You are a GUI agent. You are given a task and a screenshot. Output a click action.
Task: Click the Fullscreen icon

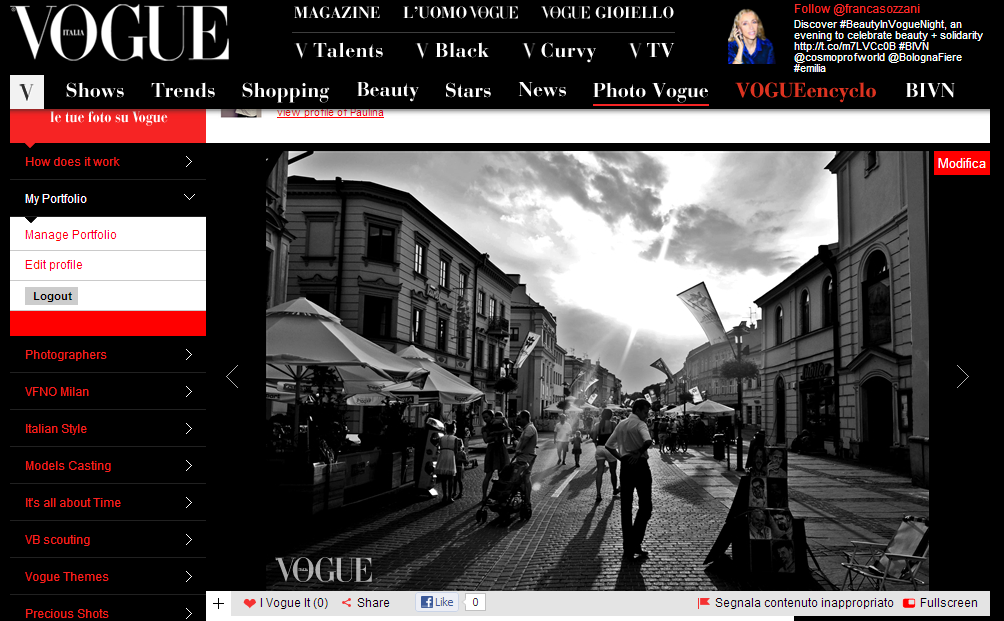tap(909, 603)
